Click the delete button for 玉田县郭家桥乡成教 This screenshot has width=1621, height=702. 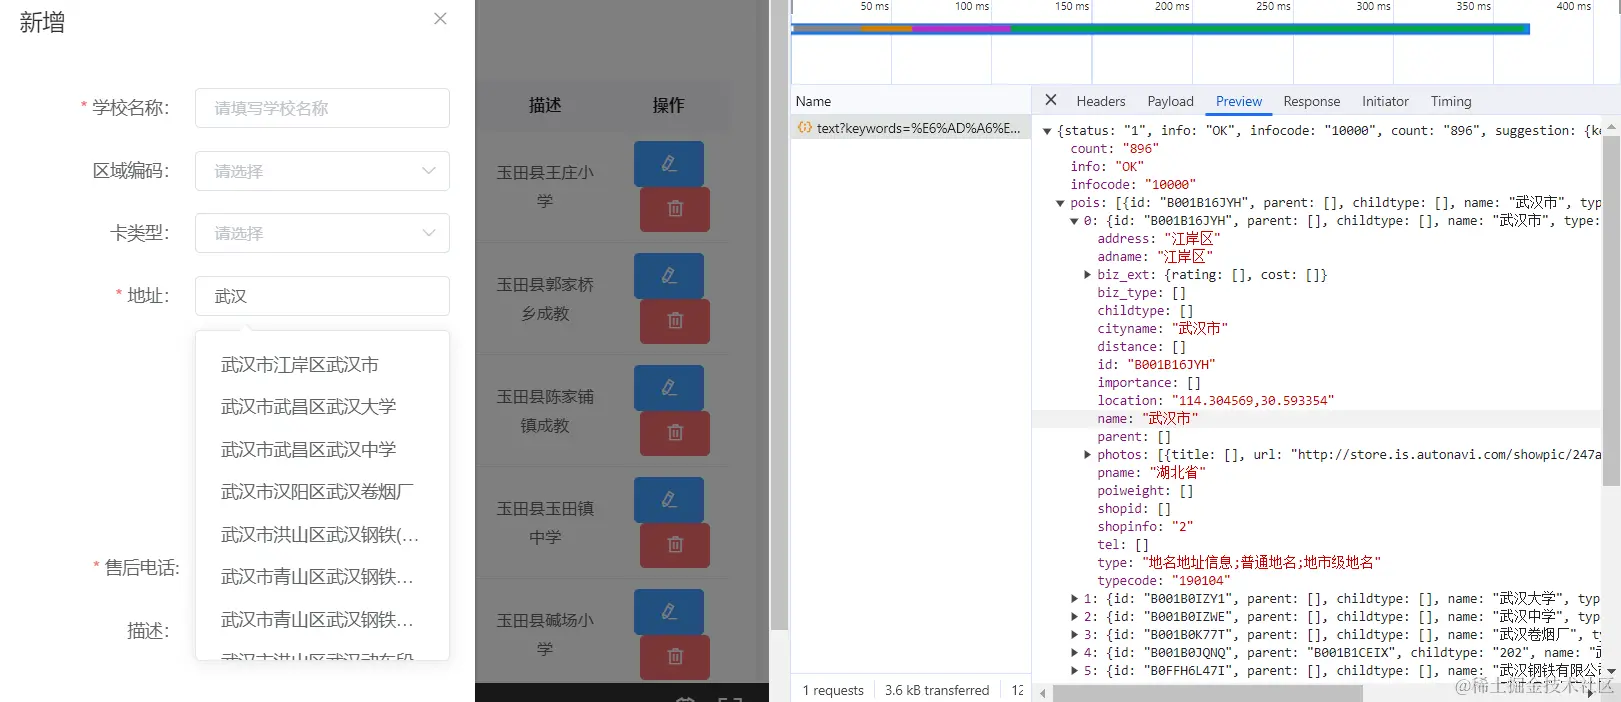coord(675,321)
